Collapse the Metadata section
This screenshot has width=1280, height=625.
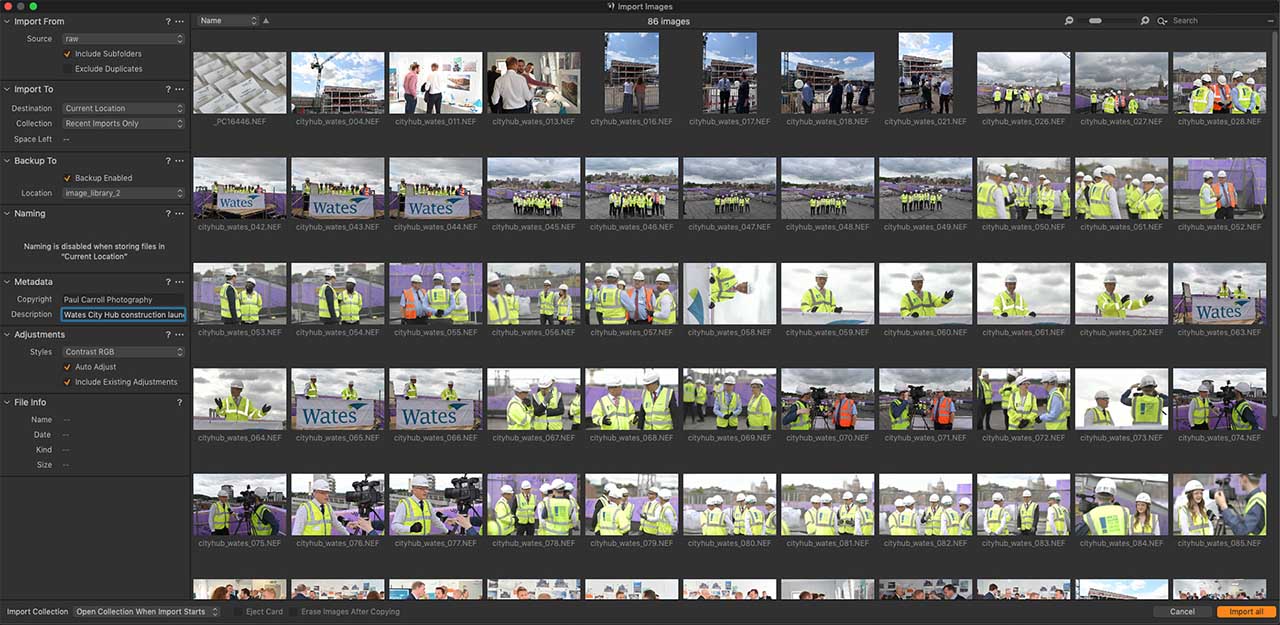tap(7, 282)
